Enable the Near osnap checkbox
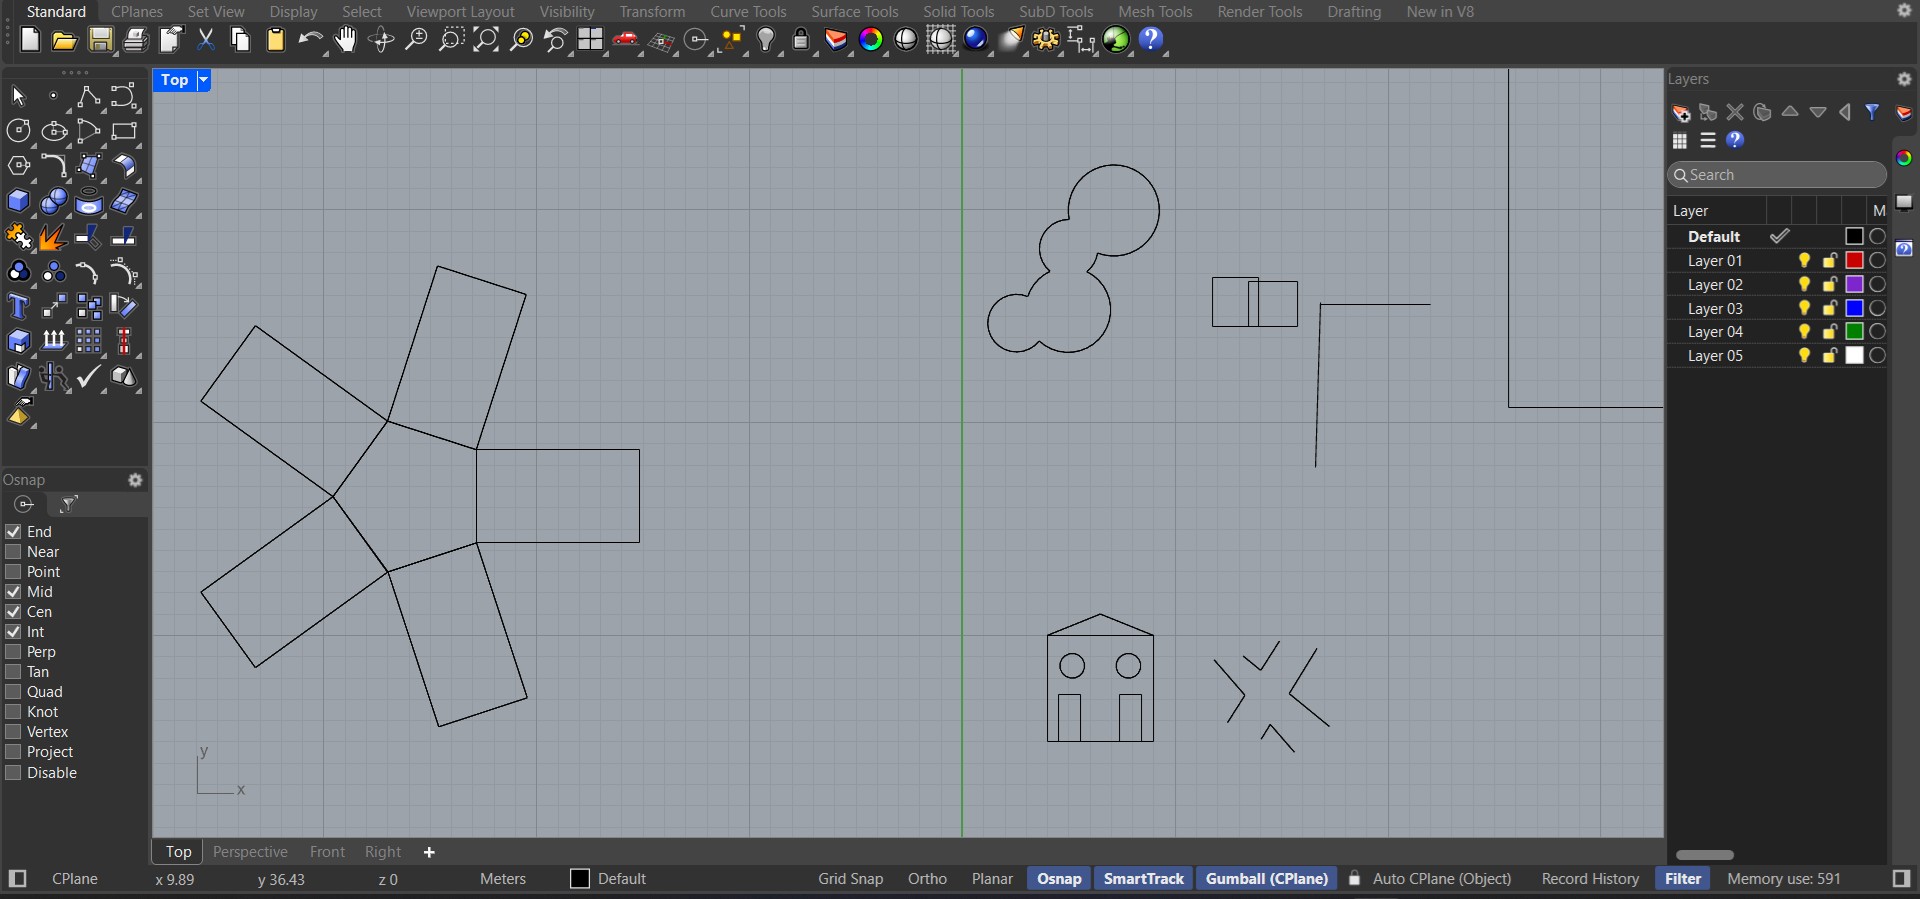Image resolution: width=1920 pixels, height=899 pixels. (x=14, y=552)
